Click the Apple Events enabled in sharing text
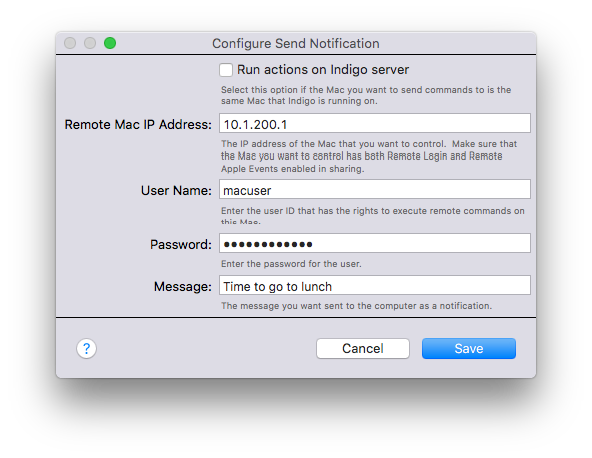This screenshot has width=592, height=458. pyautogui.click(x=293, y=169)
